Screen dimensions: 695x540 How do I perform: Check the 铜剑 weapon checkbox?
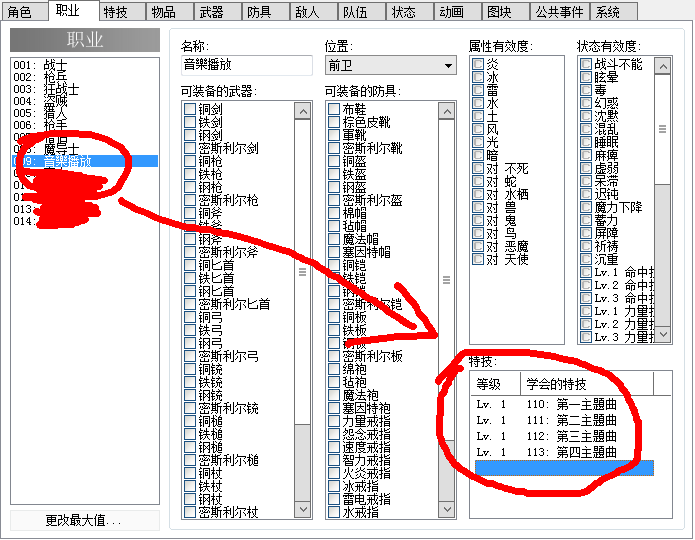click(x=190, y=109)
